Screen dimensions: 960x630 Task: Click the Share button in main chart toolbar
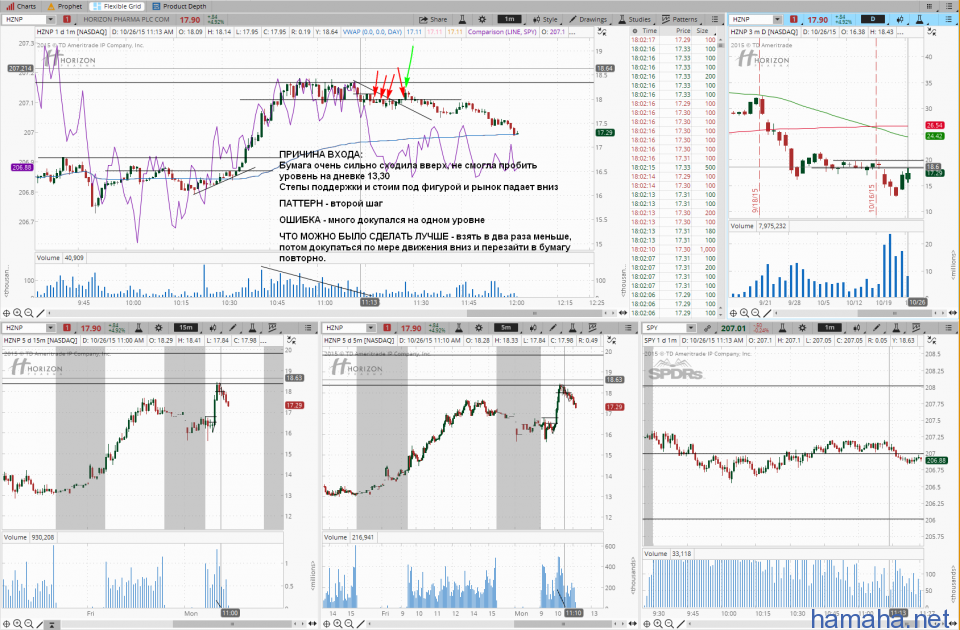[x=433, y=20]
